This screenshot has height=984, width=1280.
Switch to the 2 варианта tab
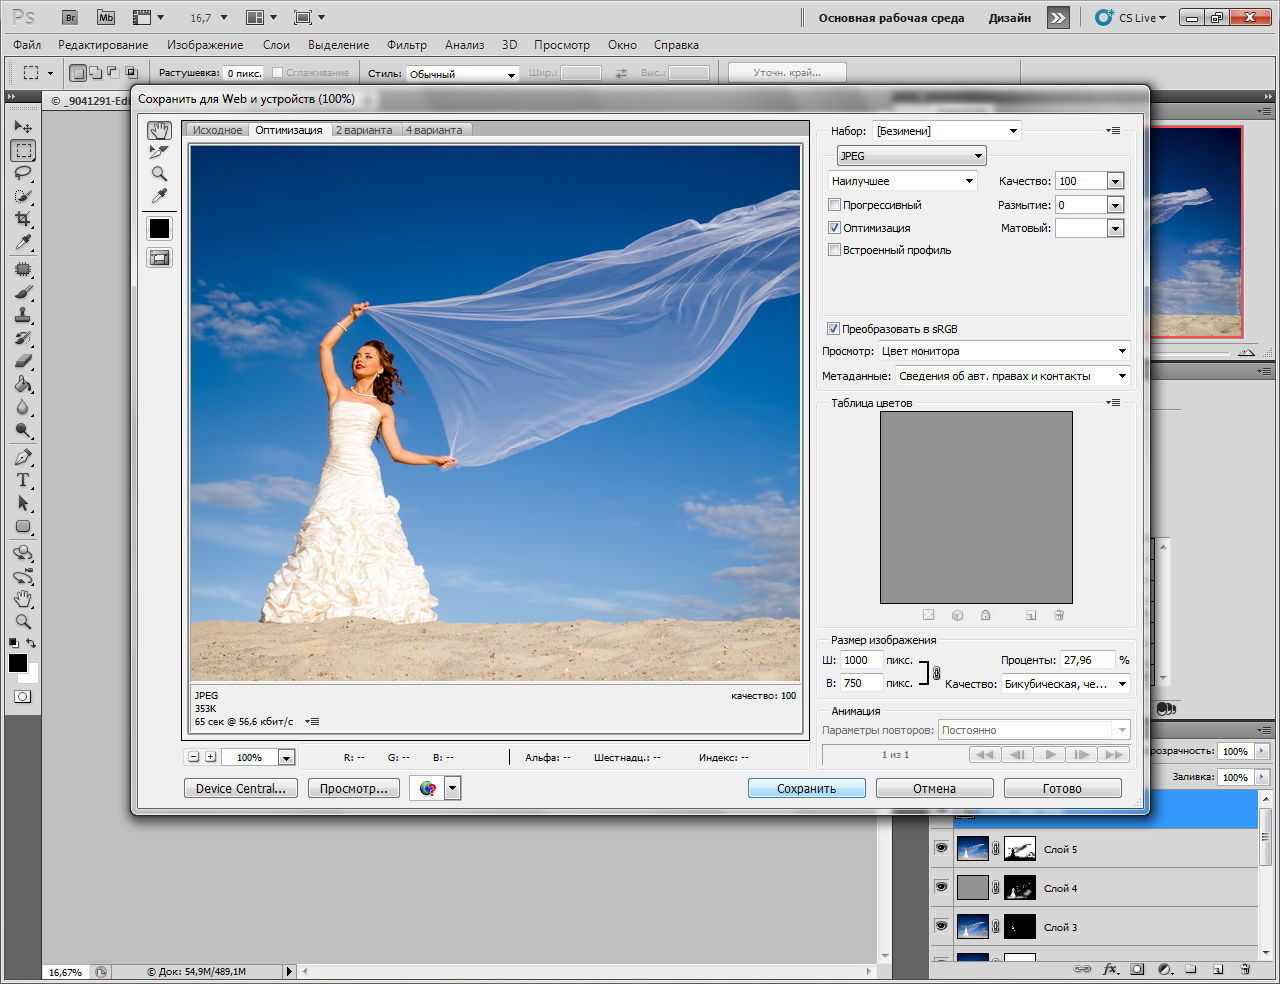coord(364,130)
